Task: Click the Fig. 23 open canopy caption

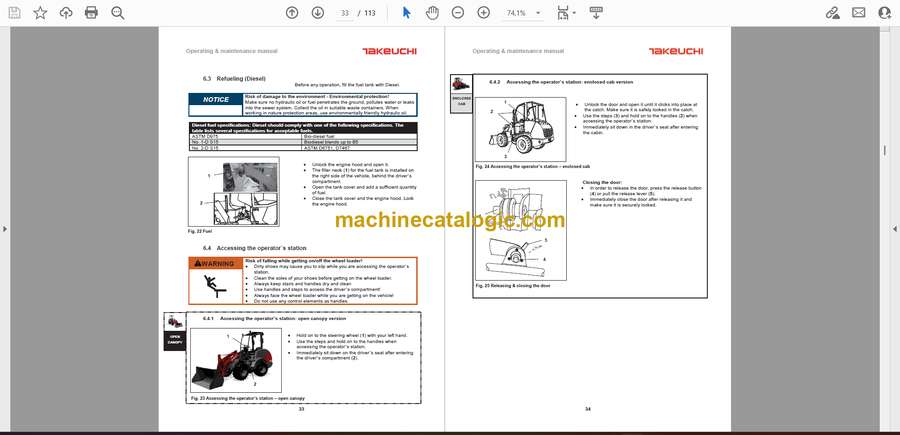Action: click(247, 398)
